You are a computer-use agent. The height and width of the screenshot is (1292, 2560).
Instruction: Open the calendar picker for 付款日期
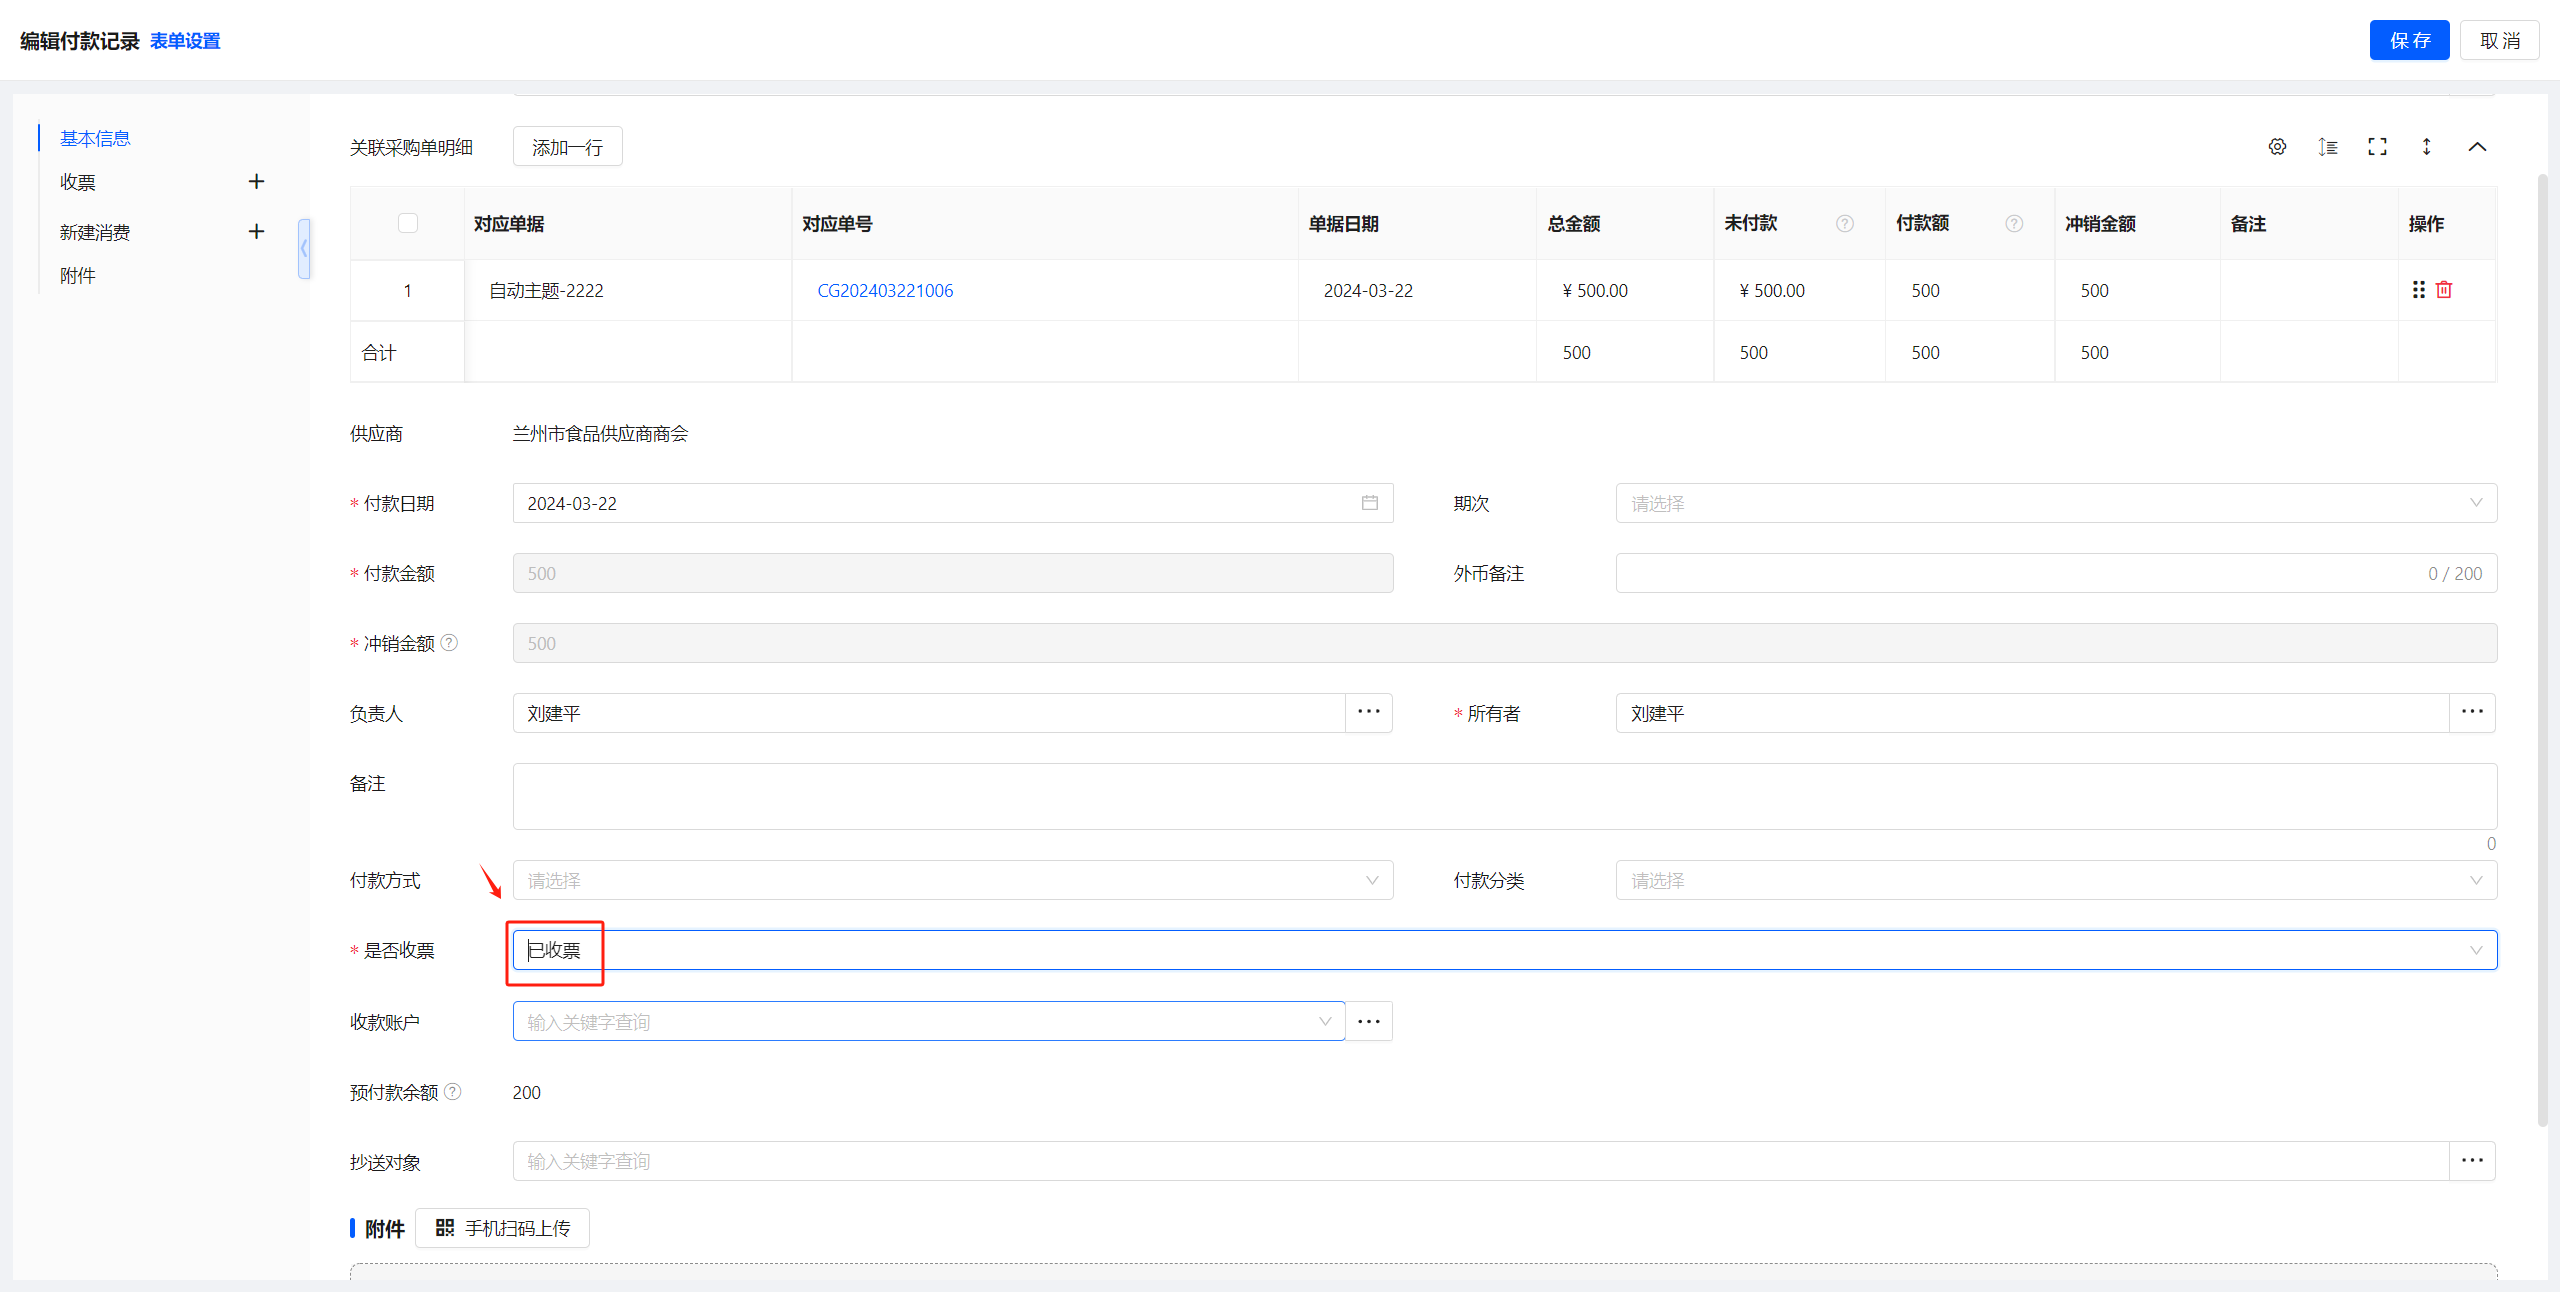coord(1369,503)
